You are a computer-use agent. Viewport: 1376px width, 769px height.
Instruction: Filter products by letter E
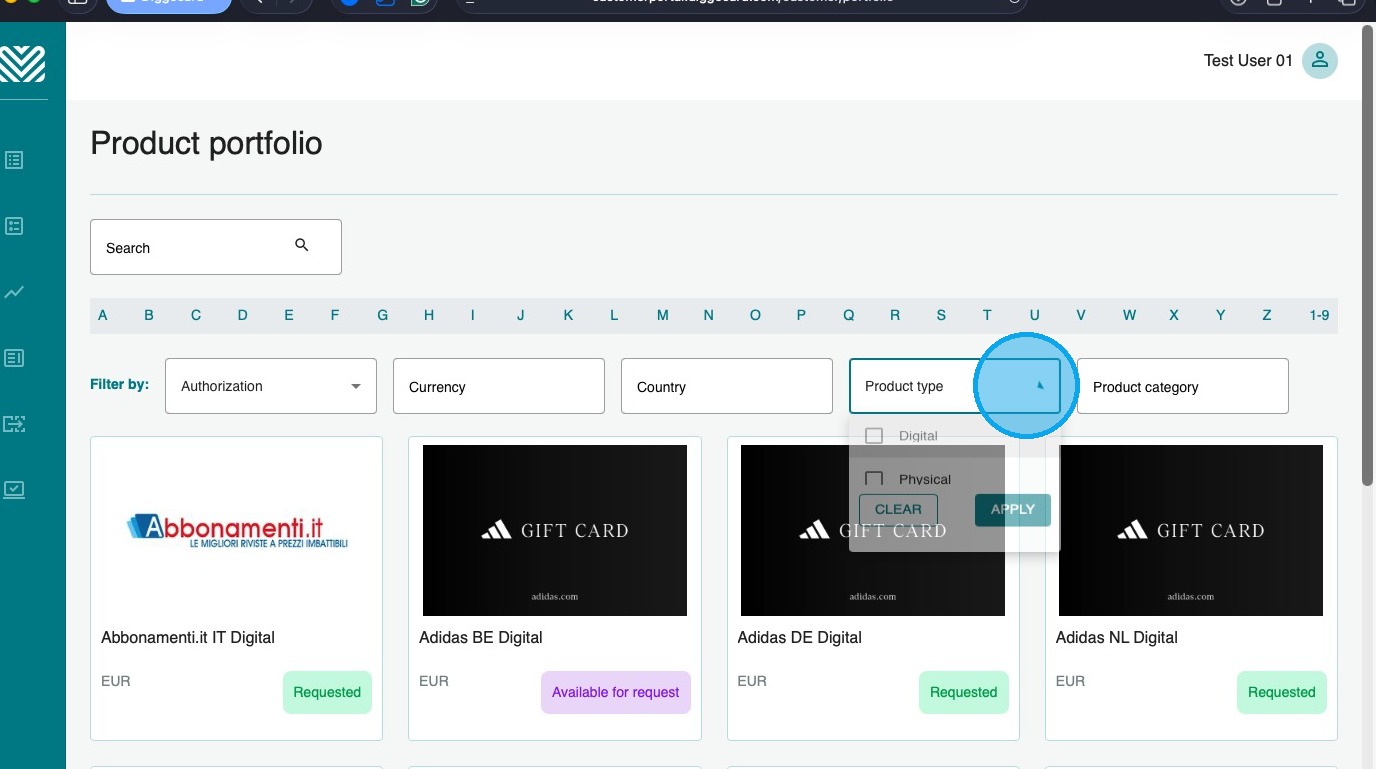click(289, 315)
